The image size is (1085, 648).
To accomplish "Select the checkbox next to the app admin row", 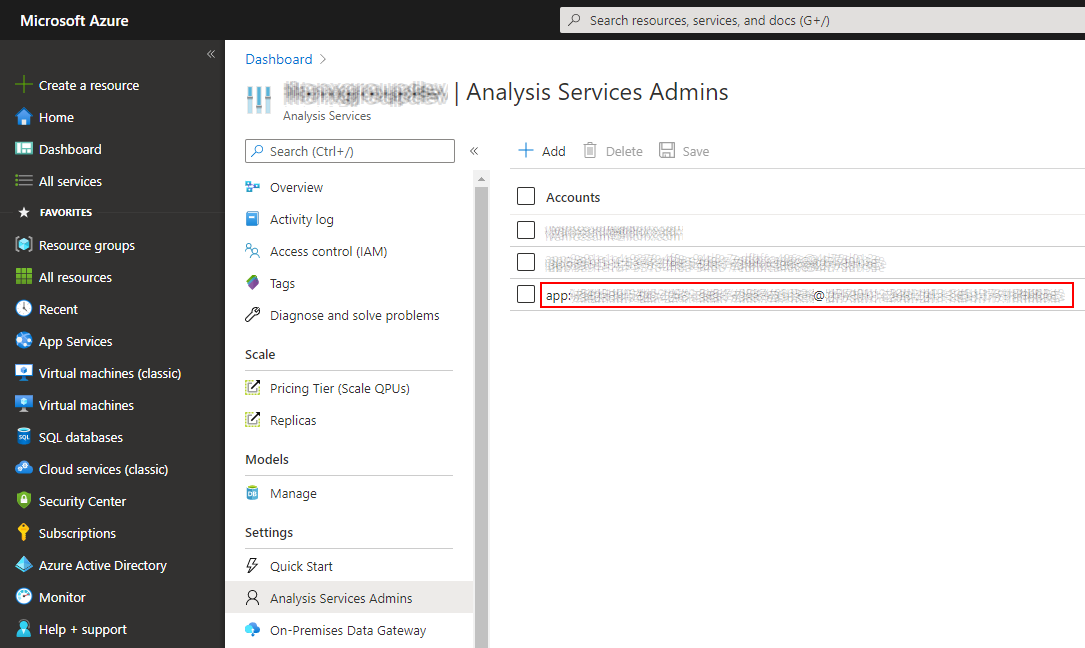I will (526, 294).
